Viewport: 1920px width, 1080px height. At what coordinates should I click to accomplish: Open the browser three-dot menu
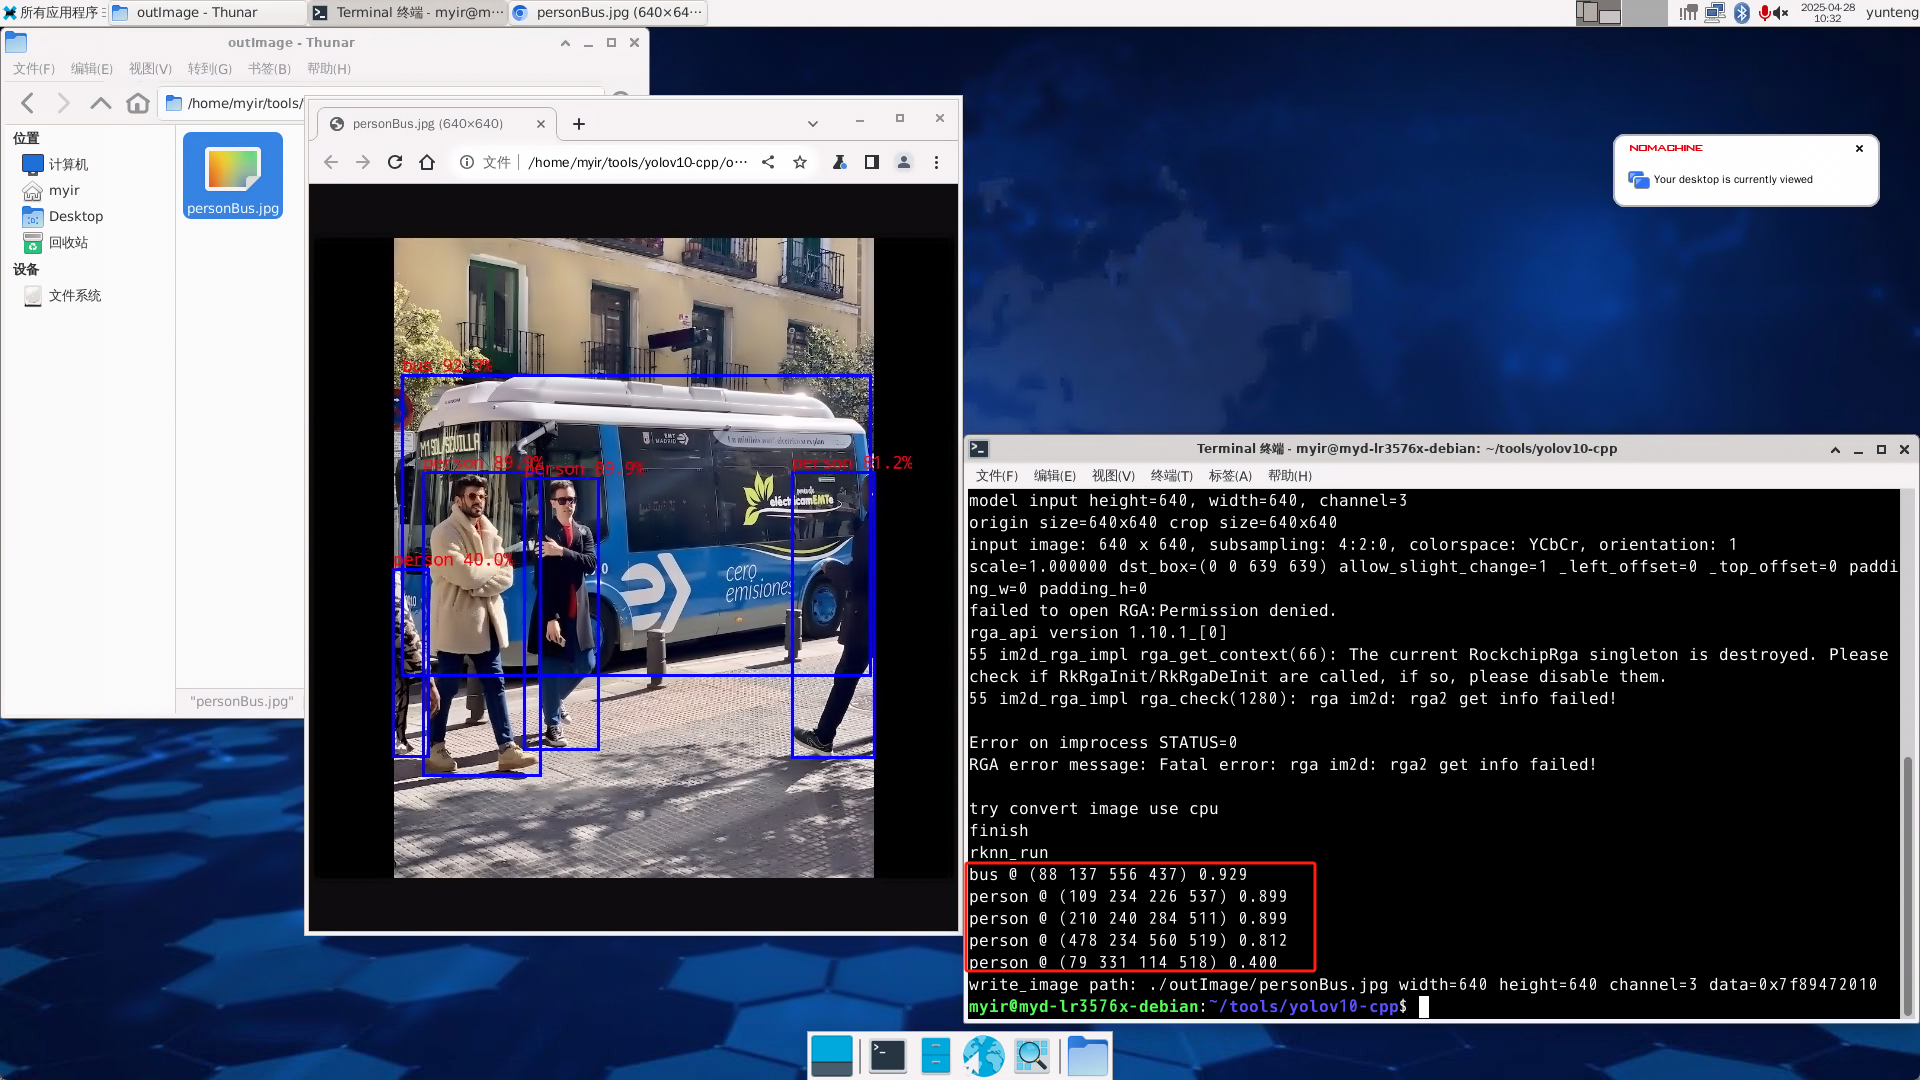(x=936, y=162)
